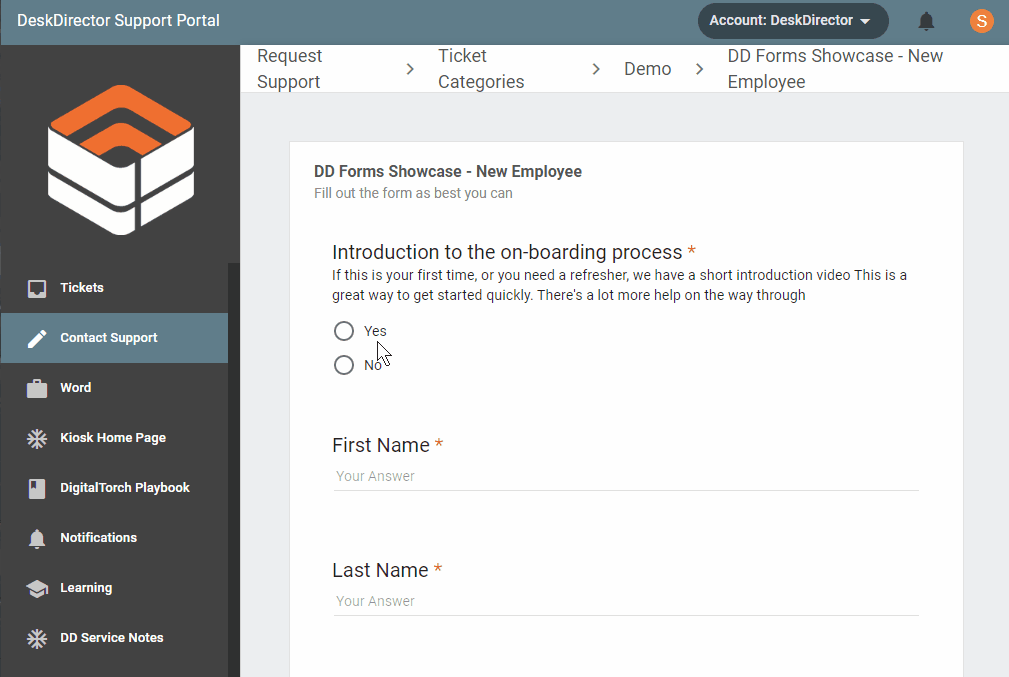Click the Contact Support pencil icon
The height and width of the screenshot is (677, 1009).
pos(37,338)
